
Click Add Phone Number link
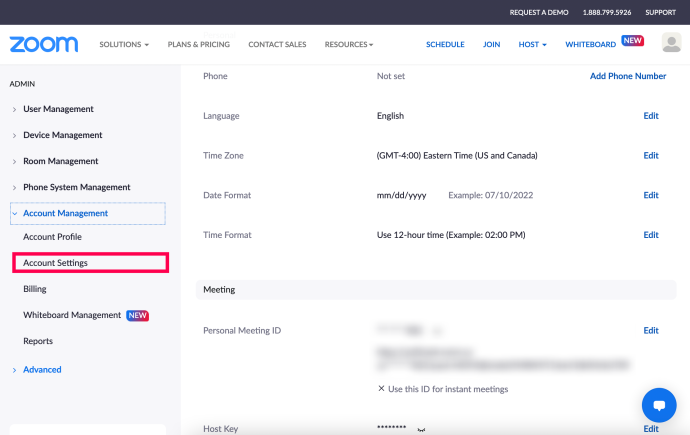click(628, 76)
